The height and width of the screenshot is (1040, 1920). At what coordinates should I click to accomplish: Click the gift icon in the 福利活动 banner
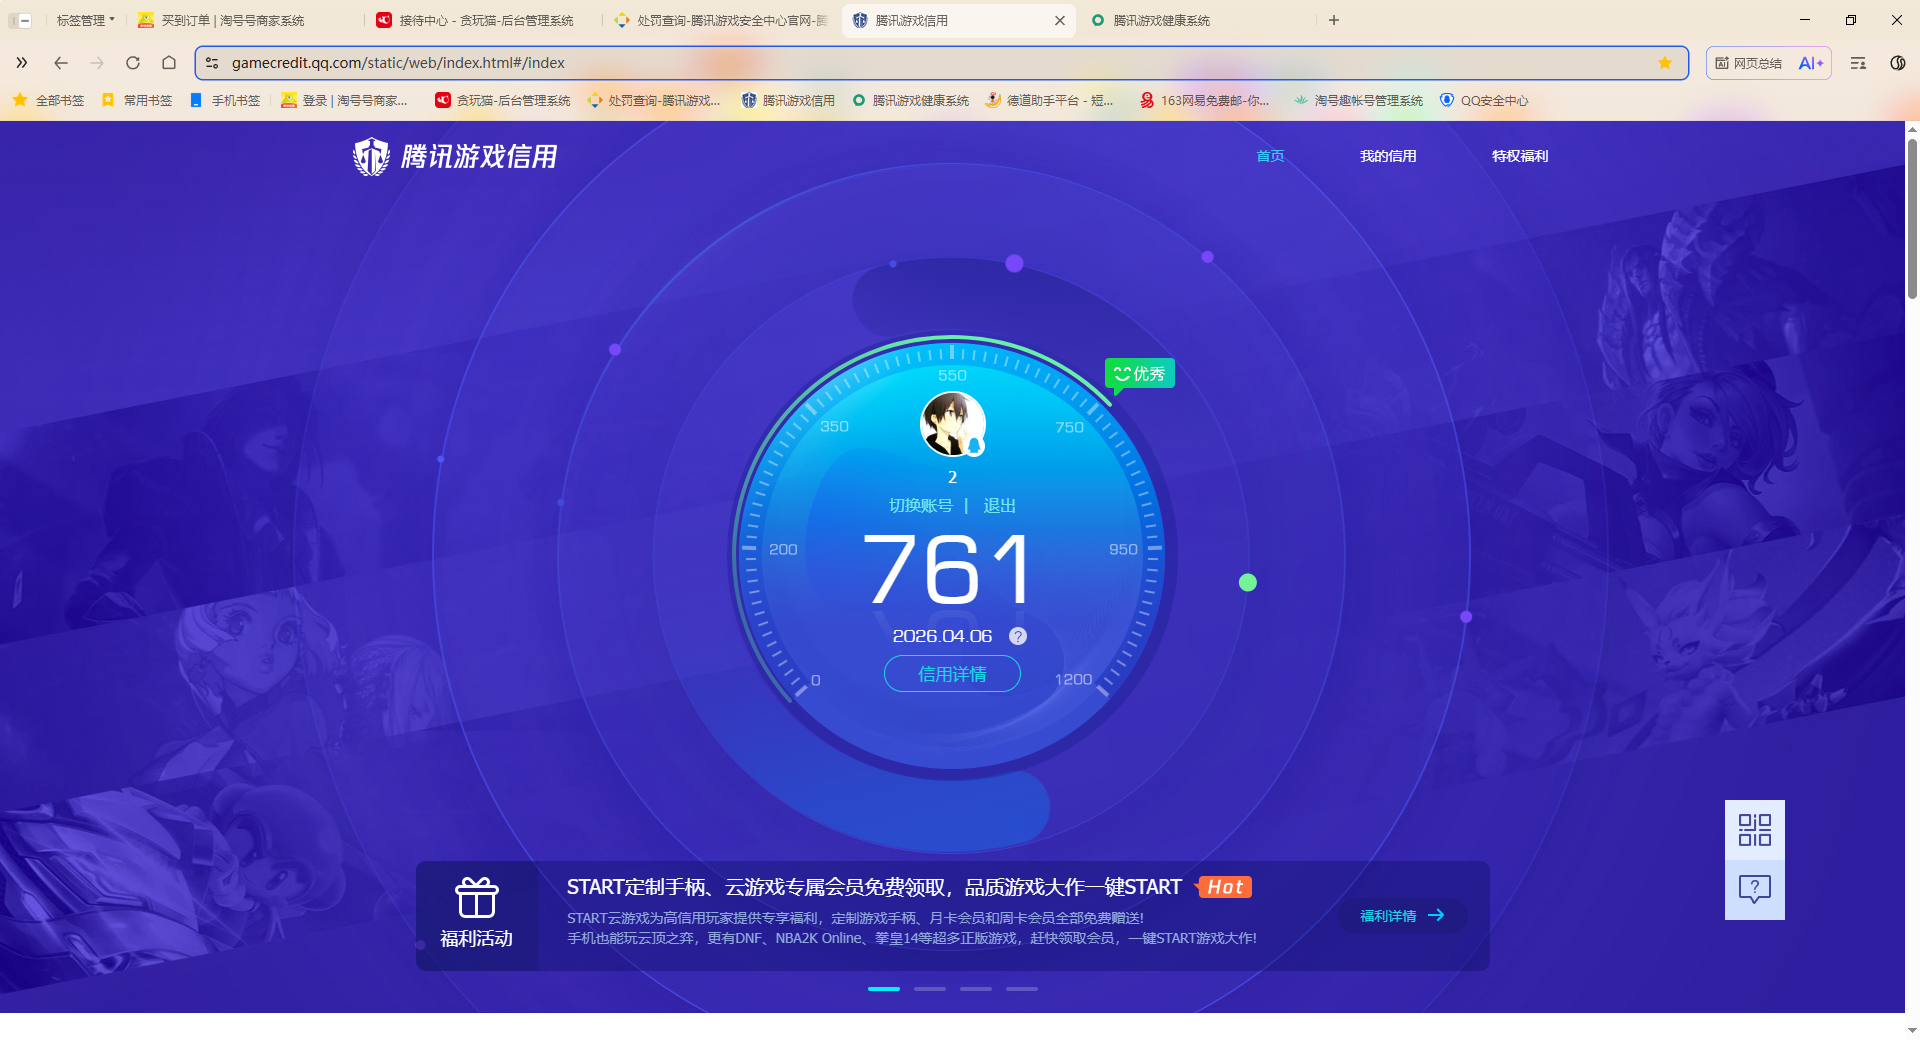(x=477, y=898)
